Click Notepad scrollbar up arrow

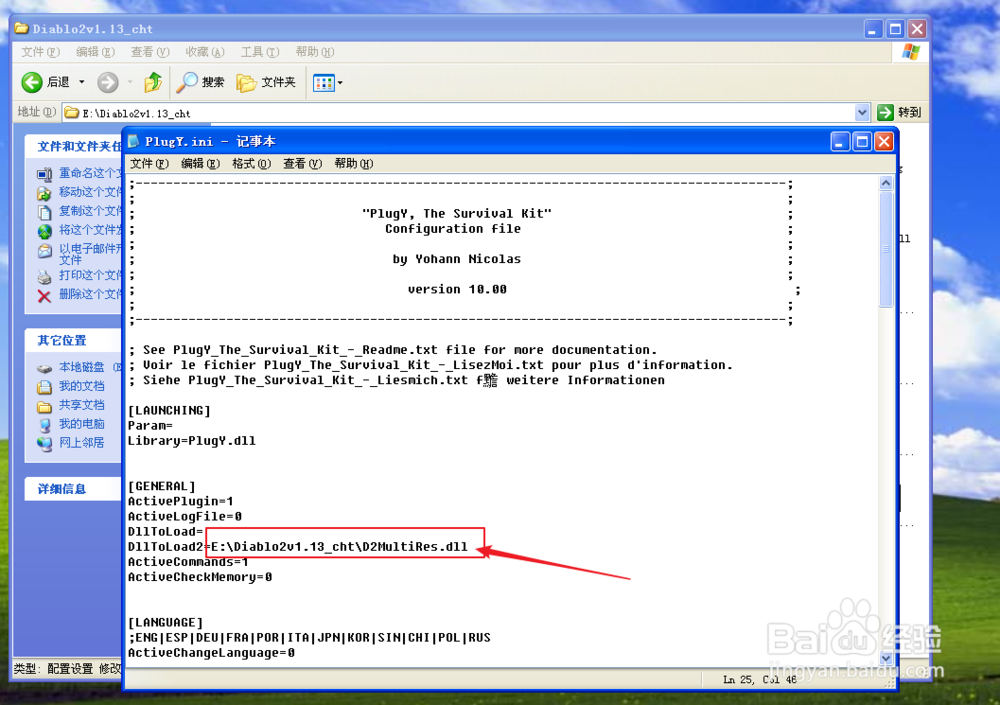(886, 184)
